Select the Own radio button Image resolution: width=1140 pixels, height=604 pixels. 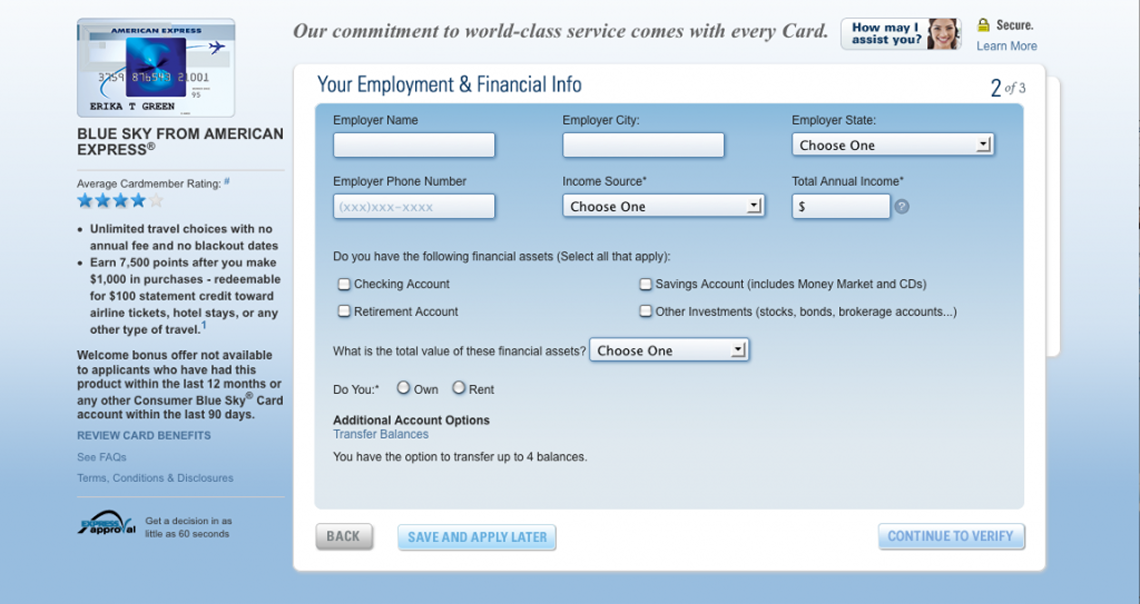click(x=404, y=388)
